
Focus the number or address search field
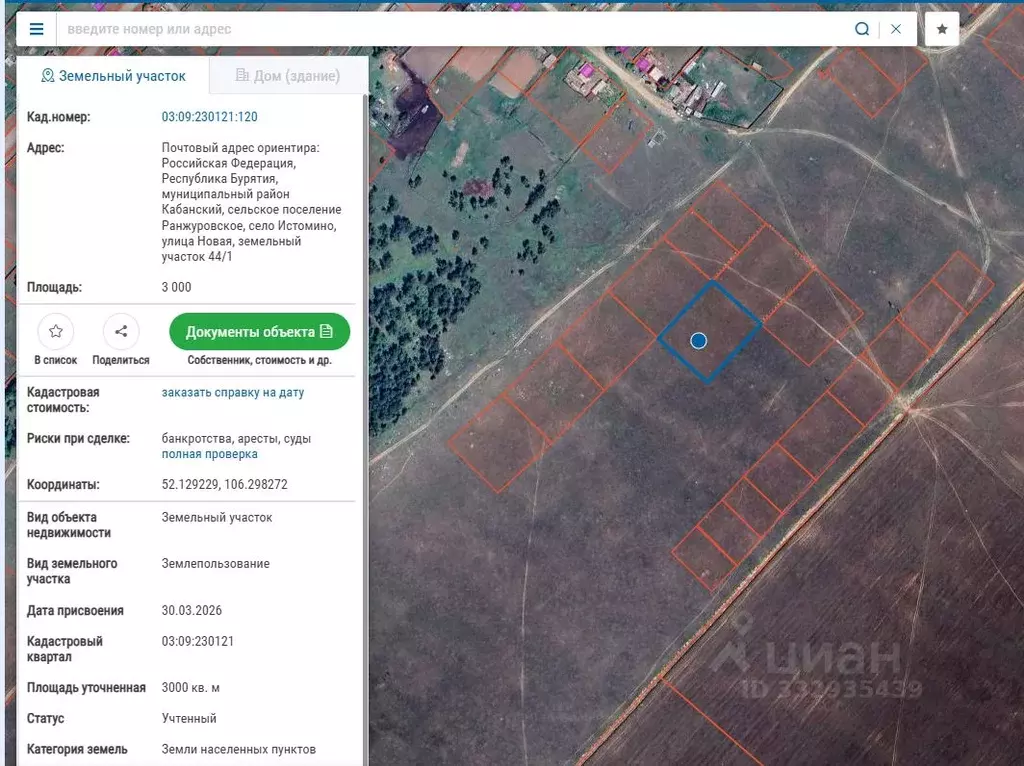click(x=454, y=29)
